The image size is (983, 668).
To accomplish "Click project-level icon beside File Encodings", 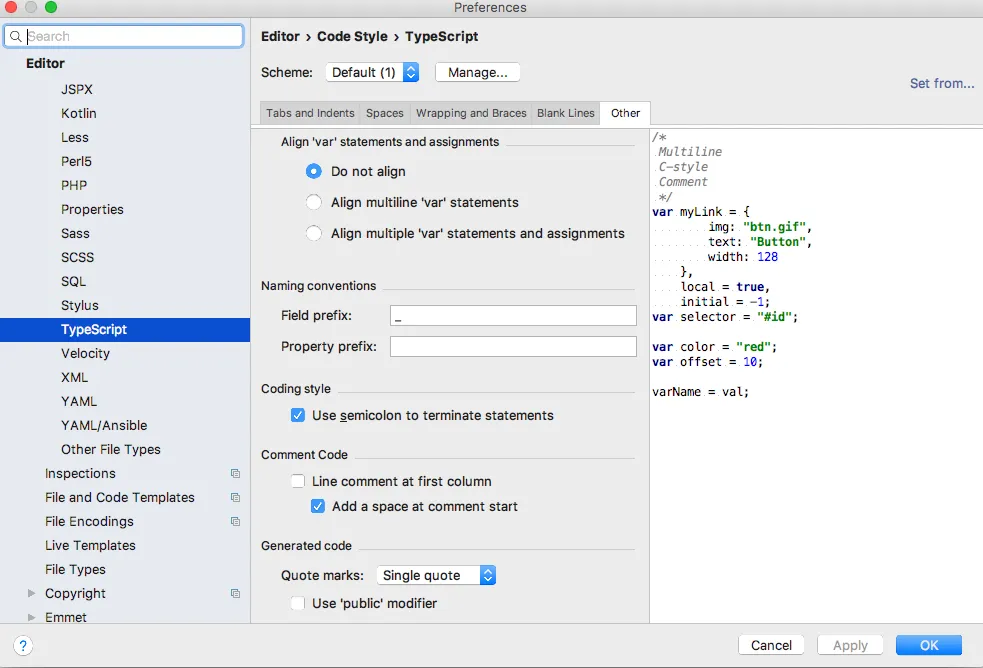I will [235, 522].
